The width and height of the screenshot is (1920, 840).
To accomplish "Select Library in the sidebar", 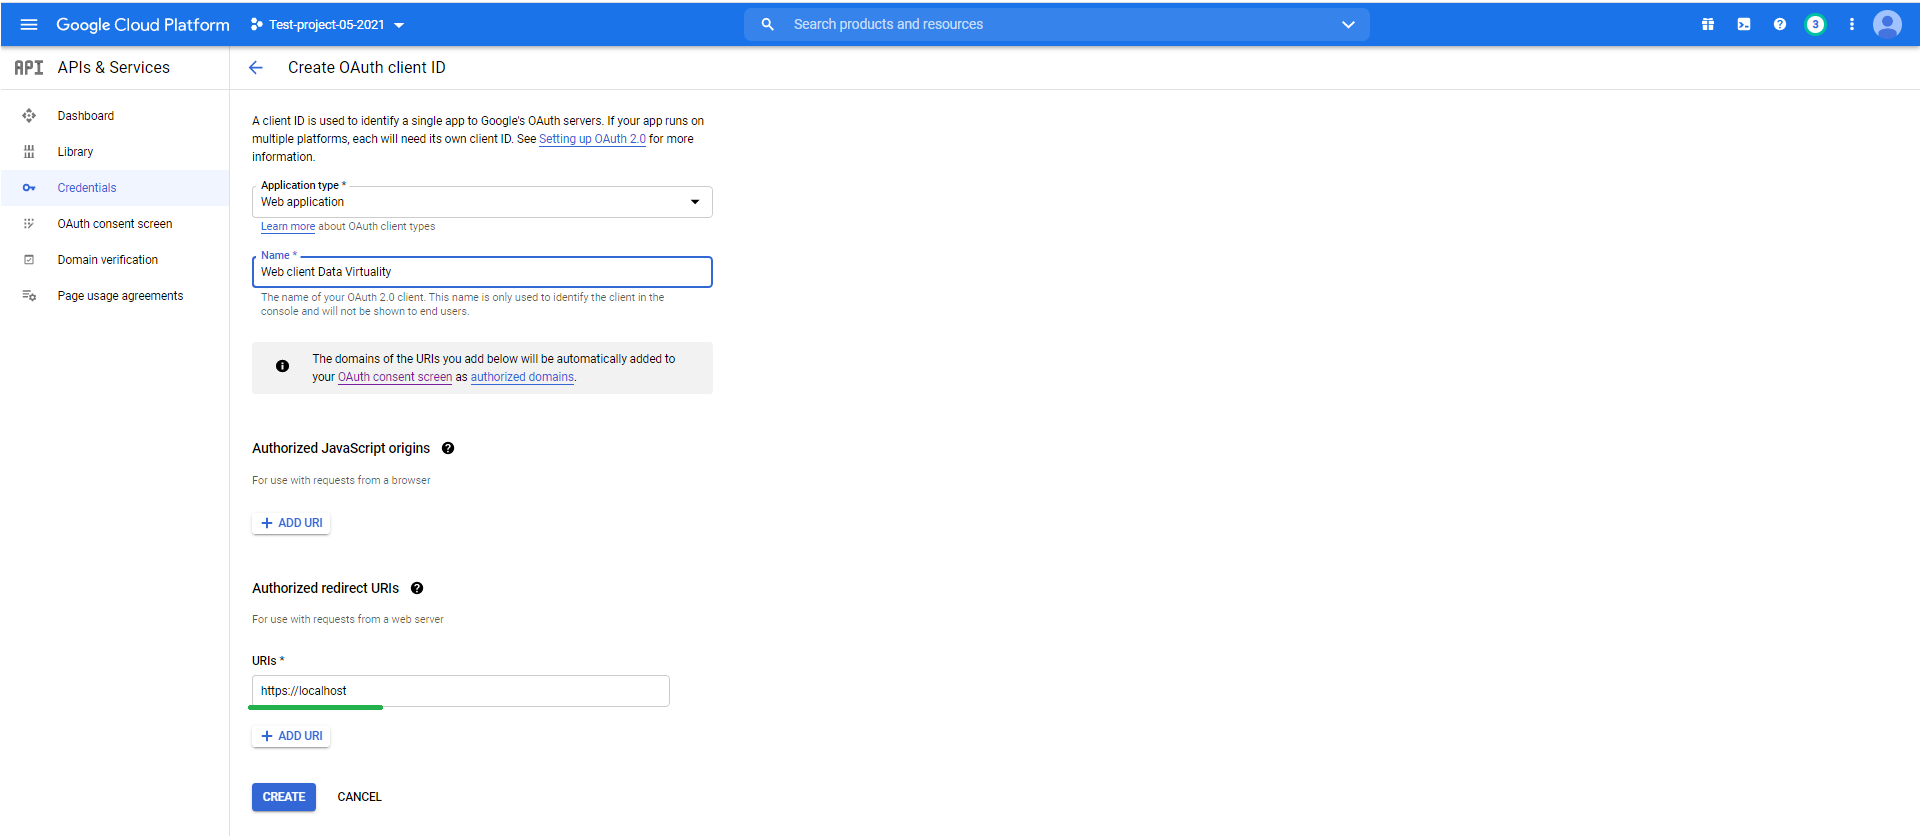I will click(x=75, y=152).
